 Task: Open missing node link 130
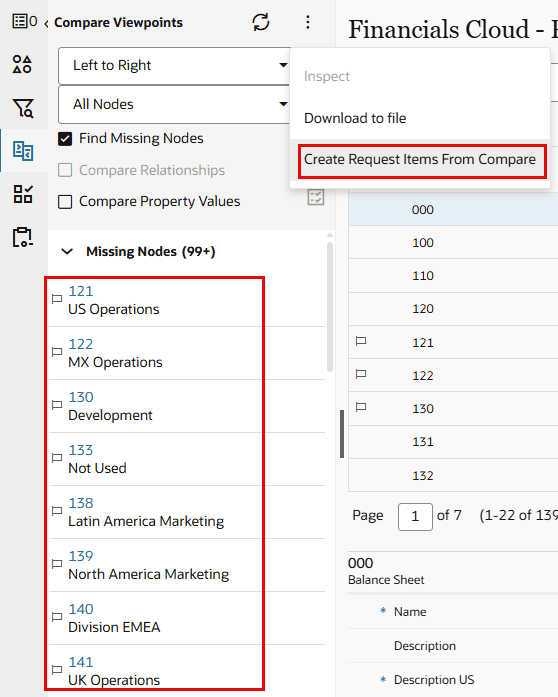tap(80, 397)
